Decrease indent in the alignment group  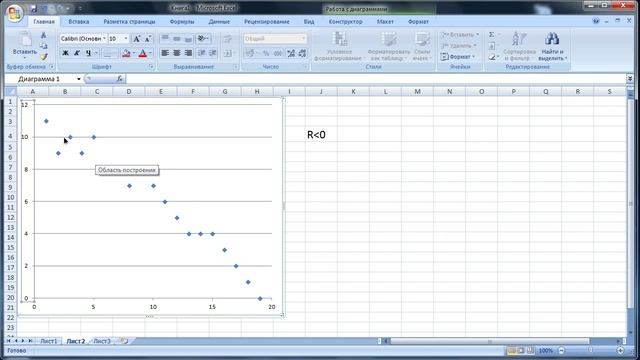coord(202,53)
